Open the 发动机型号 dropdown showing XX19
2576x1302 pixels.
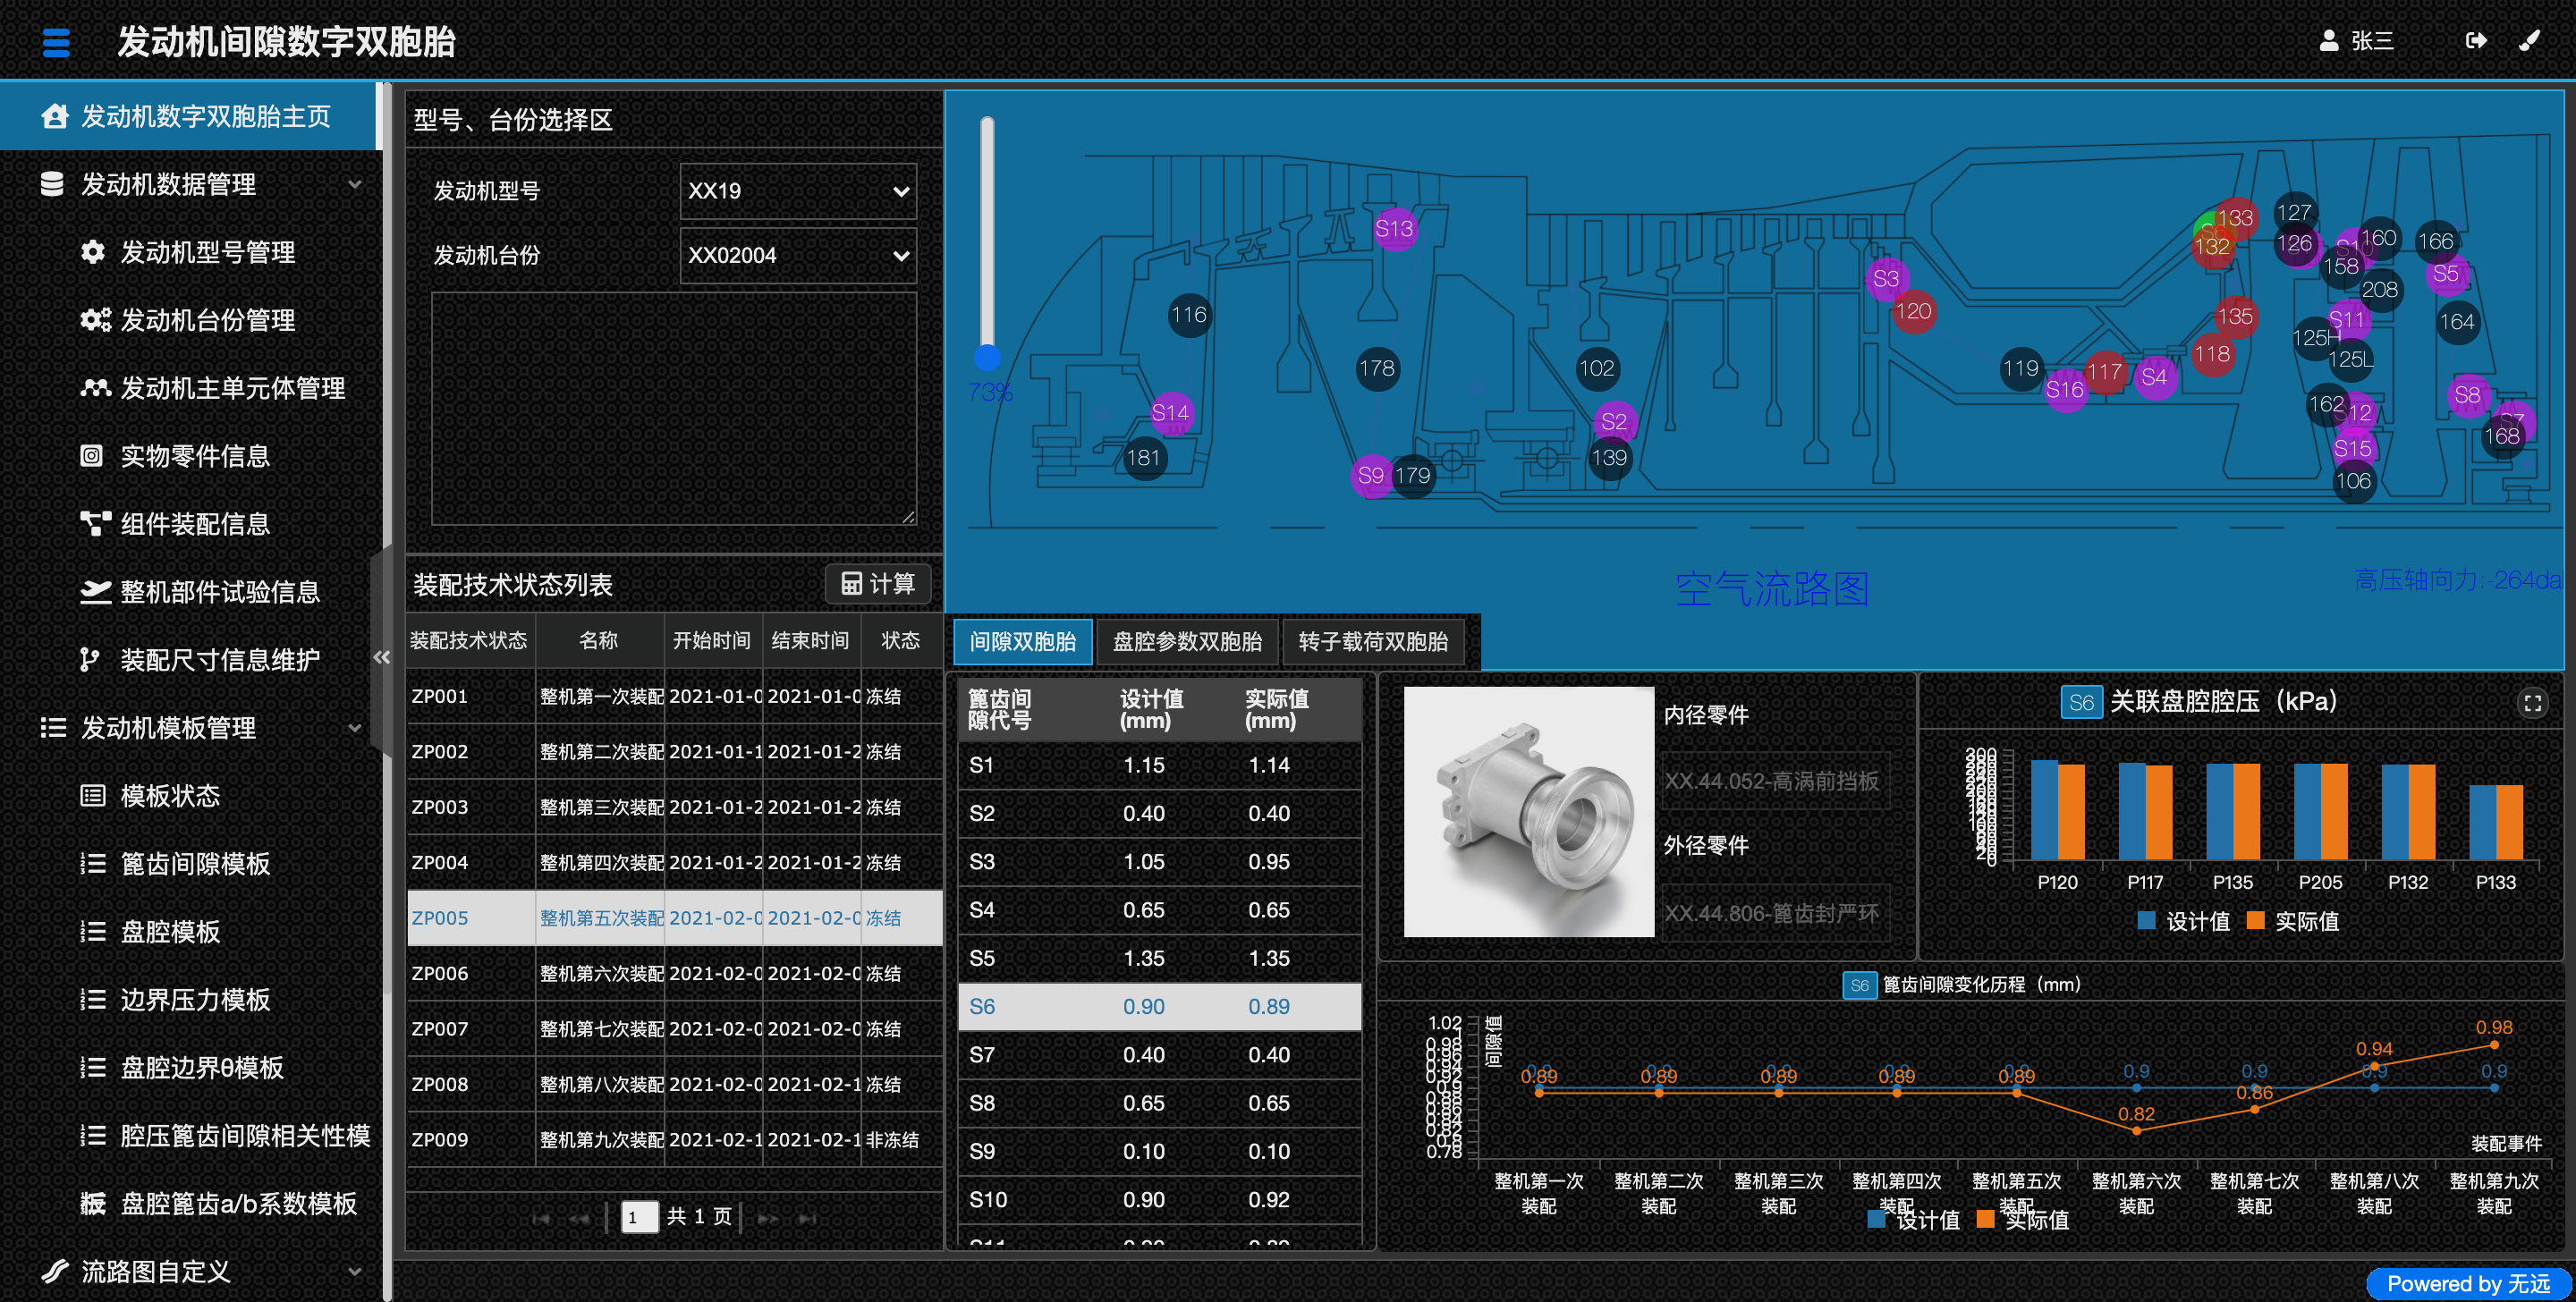click(x=797, y=191)
